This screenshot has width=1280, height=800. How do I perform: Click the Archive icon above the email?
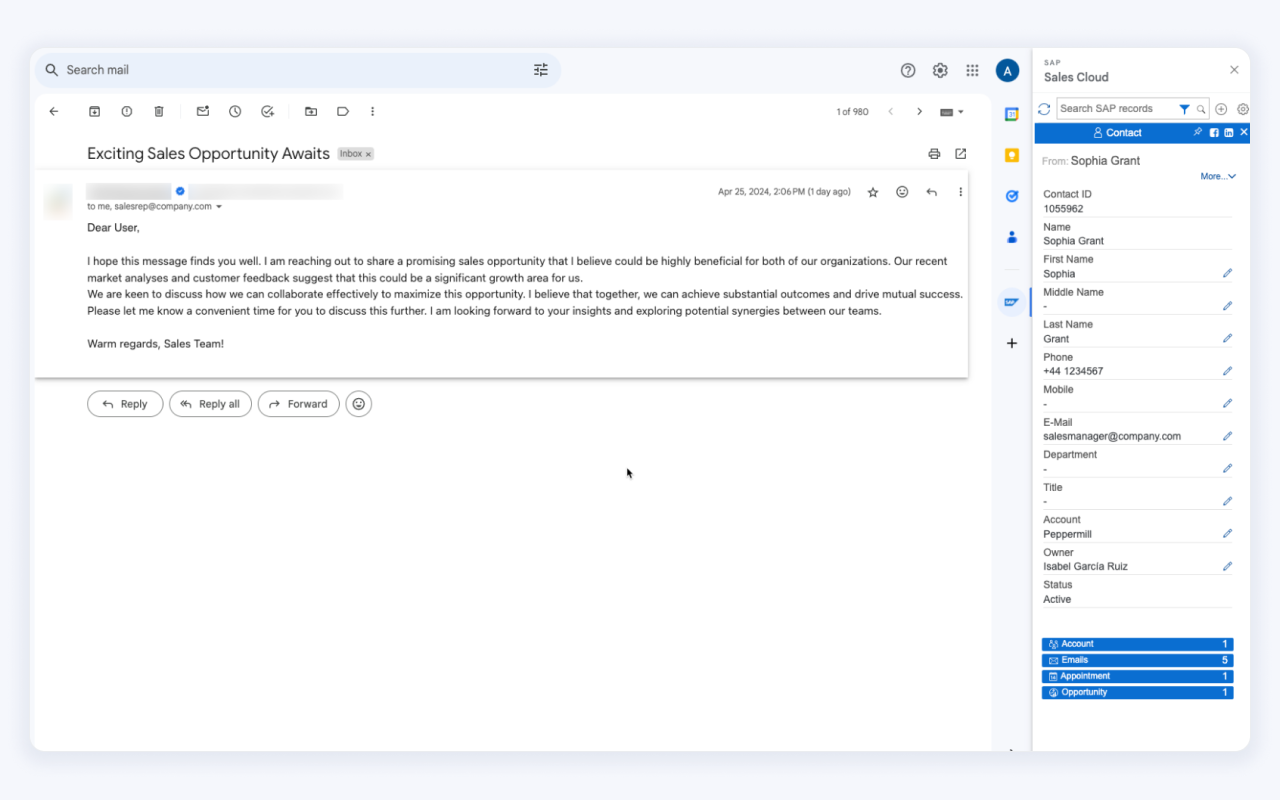pyautogui.click(x=94, y=111)
